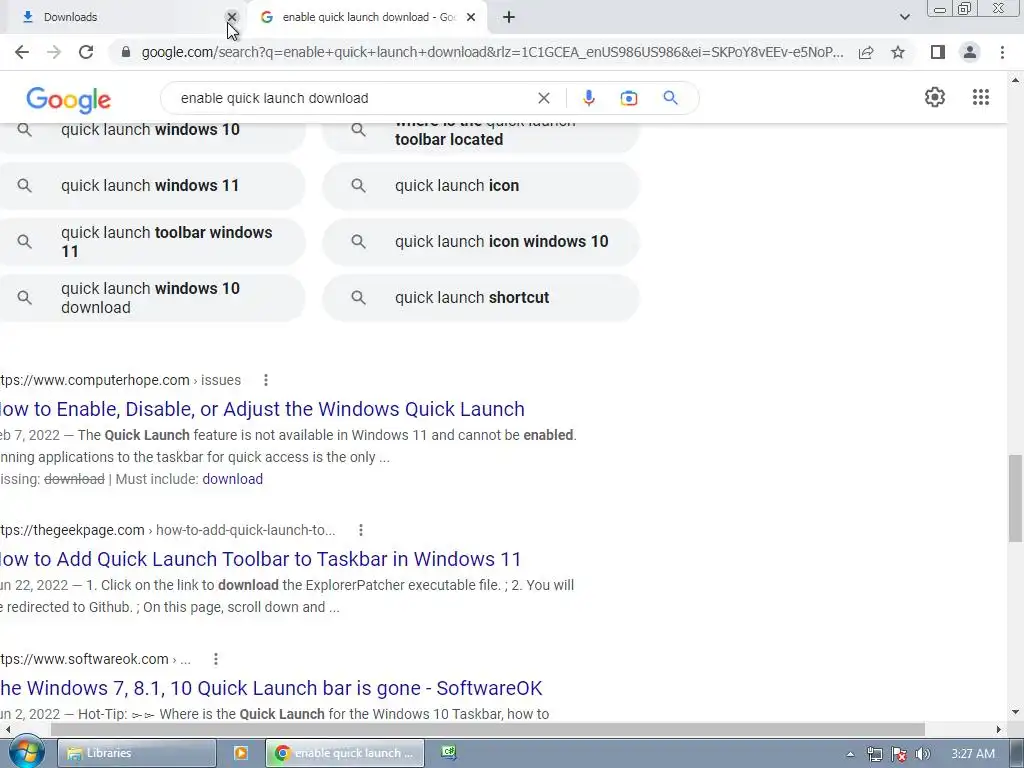
Task: Open more options for softwareok.com result
Action: (x=216, y=660)
